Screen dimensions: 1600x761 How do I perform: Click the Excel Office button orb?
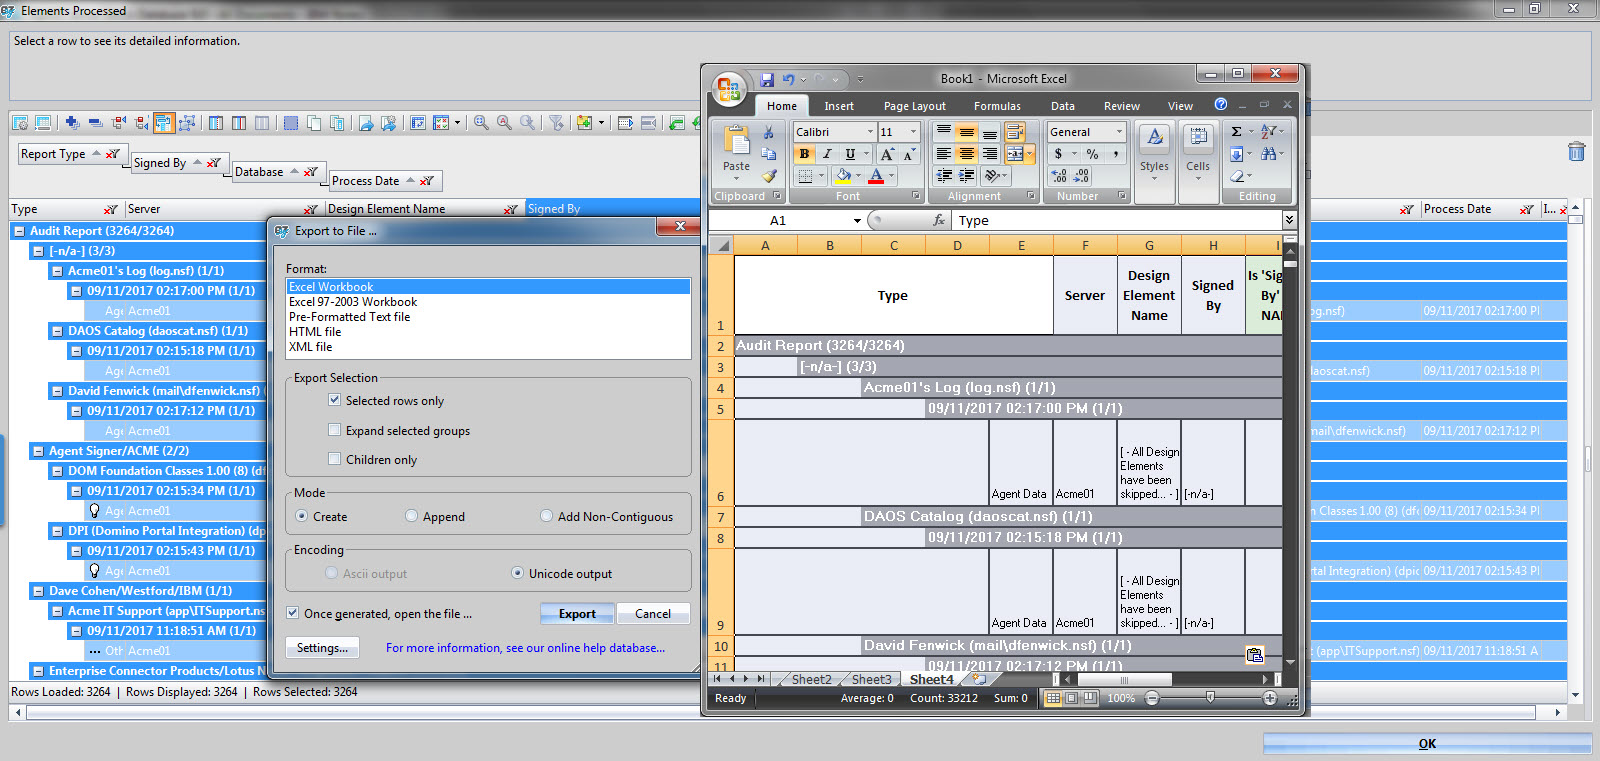click(x=729, y=88)
